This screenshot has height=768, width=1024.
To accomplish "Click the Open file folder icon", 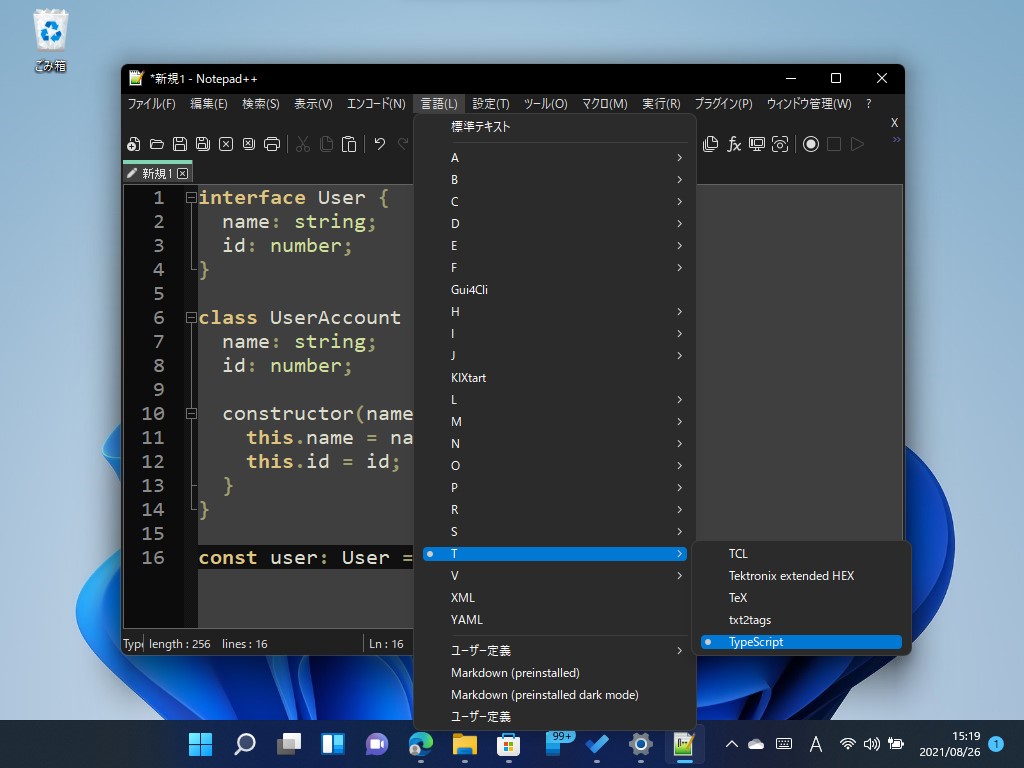I will [156, 144].
